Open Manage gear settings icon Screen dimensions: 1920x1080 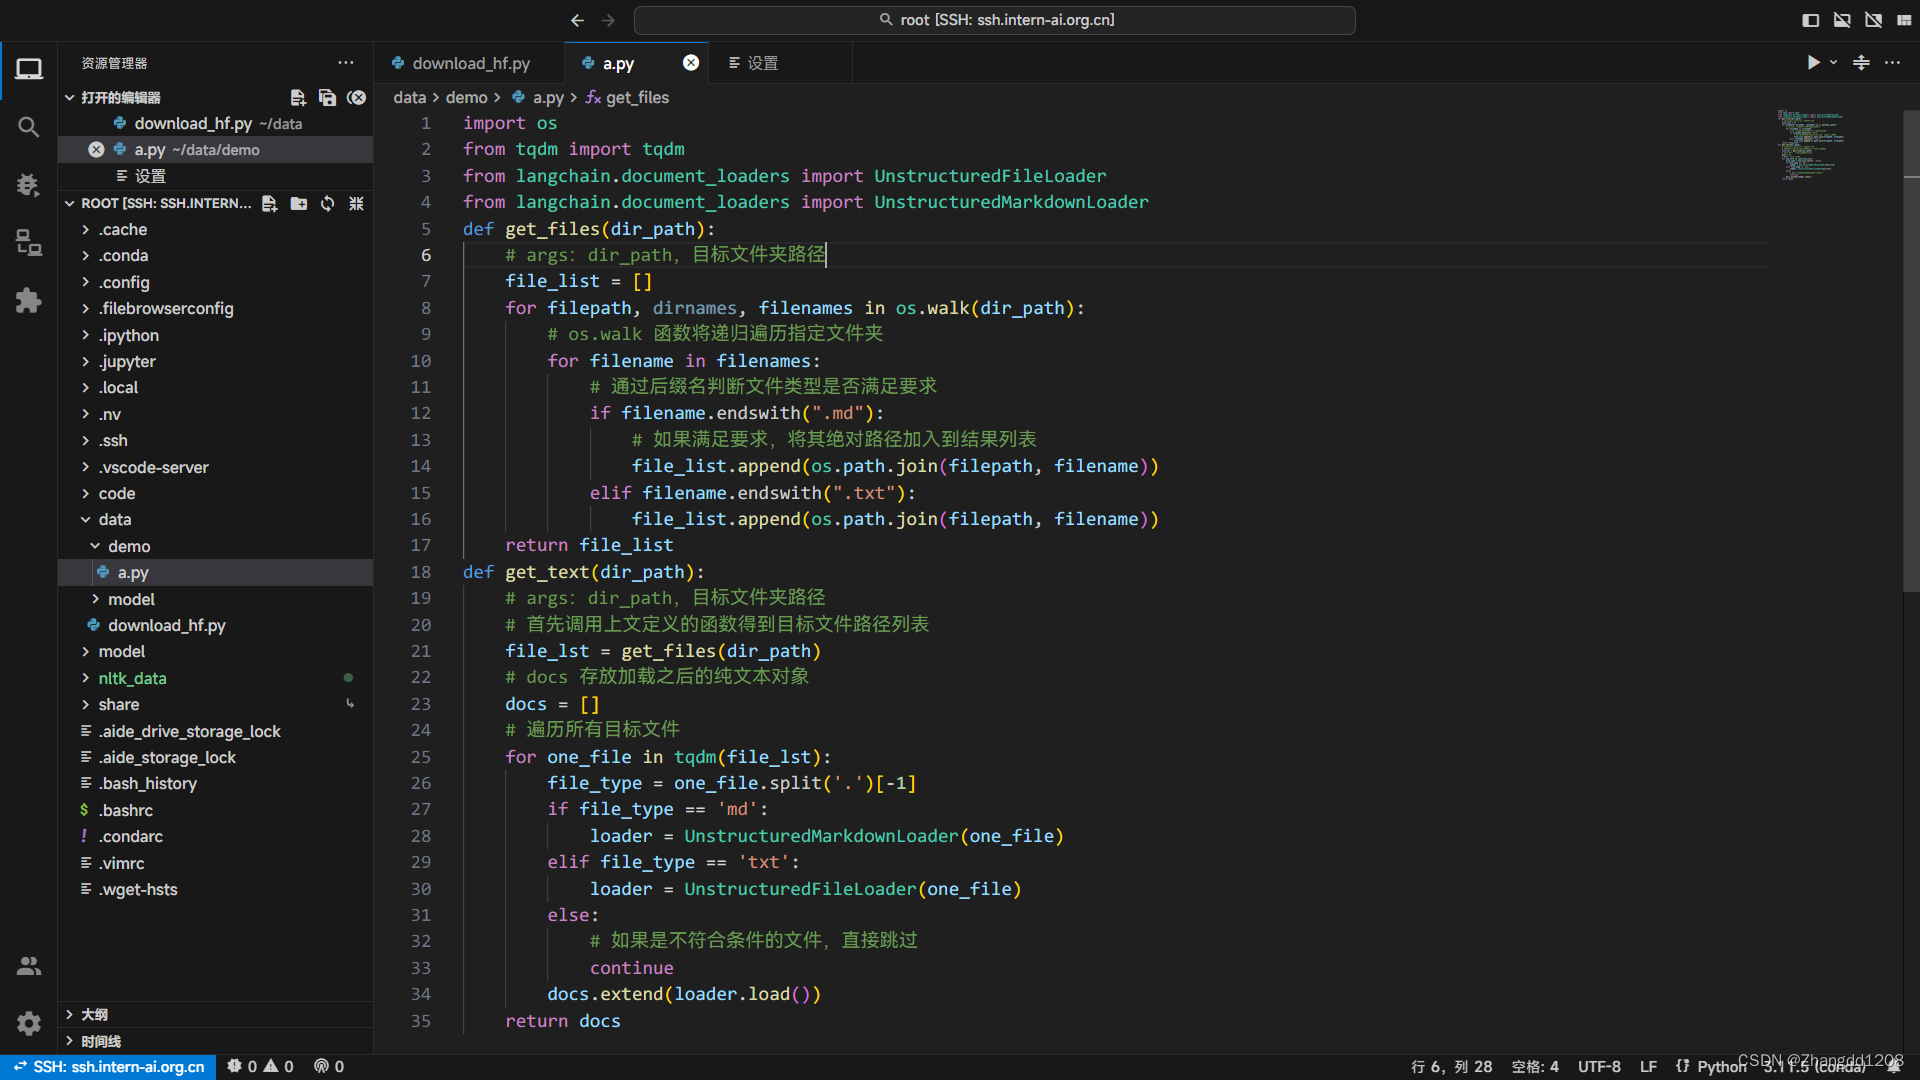(28, 1023)
